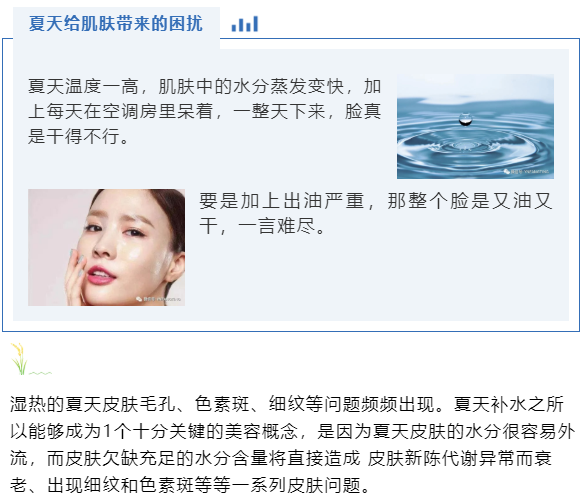Click the yellow flower grass icon
582x498 pixels.
pyautogui.click(x=19, y=358)
